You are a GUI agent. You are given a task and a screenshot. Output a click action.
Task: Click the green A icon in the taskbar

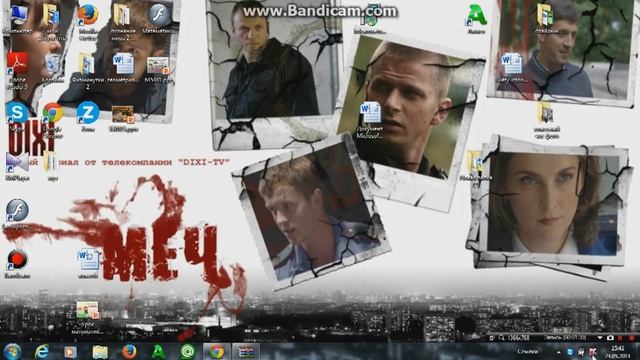click(x=158, y=351)
